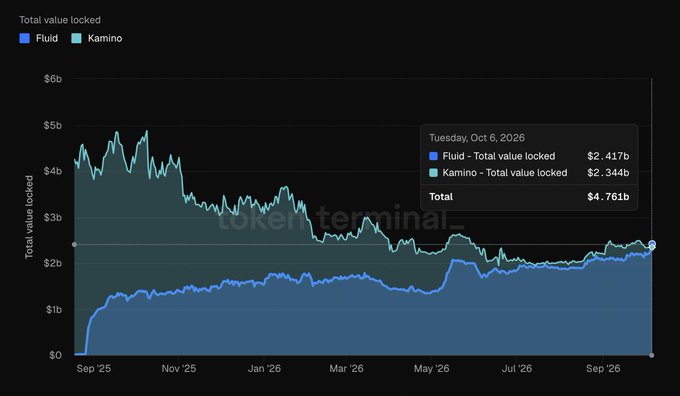The image size is (680, 396).
Task: Click the 'Total value locked' chart title
Action: (60, 20)
